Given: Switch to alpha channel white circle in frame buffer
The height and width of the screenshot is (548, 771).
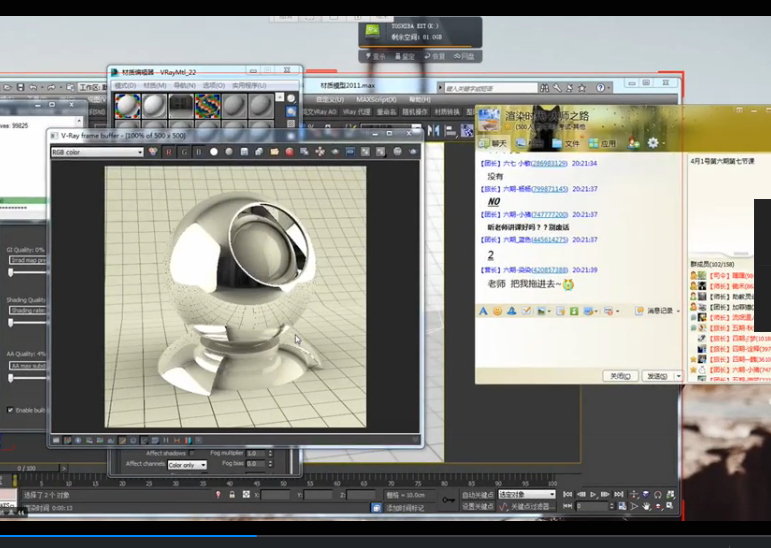Looking at the screenshot, I should coord(214,152).
